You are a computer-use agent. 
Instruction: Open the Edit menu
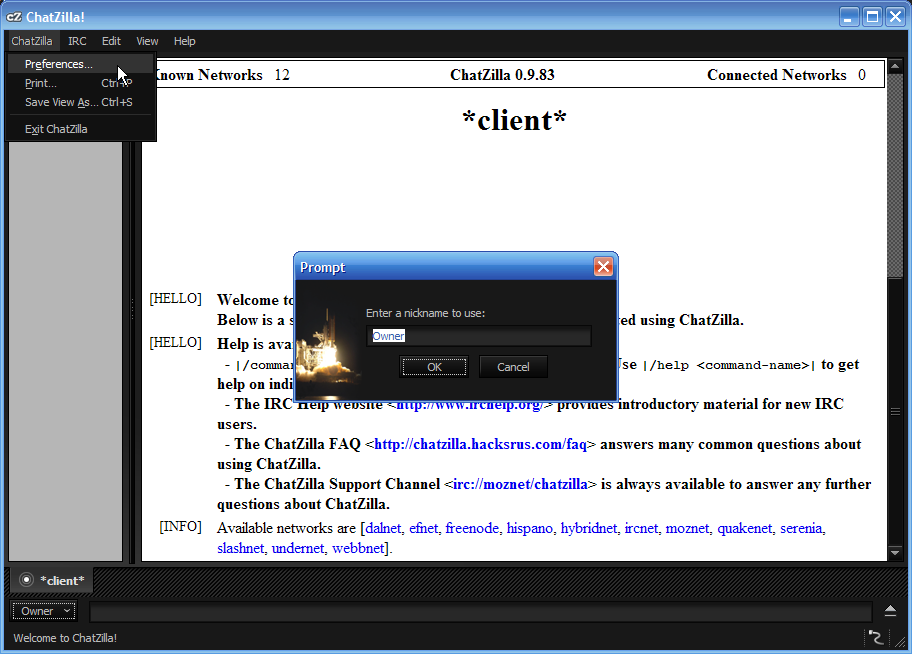(111, 41)
